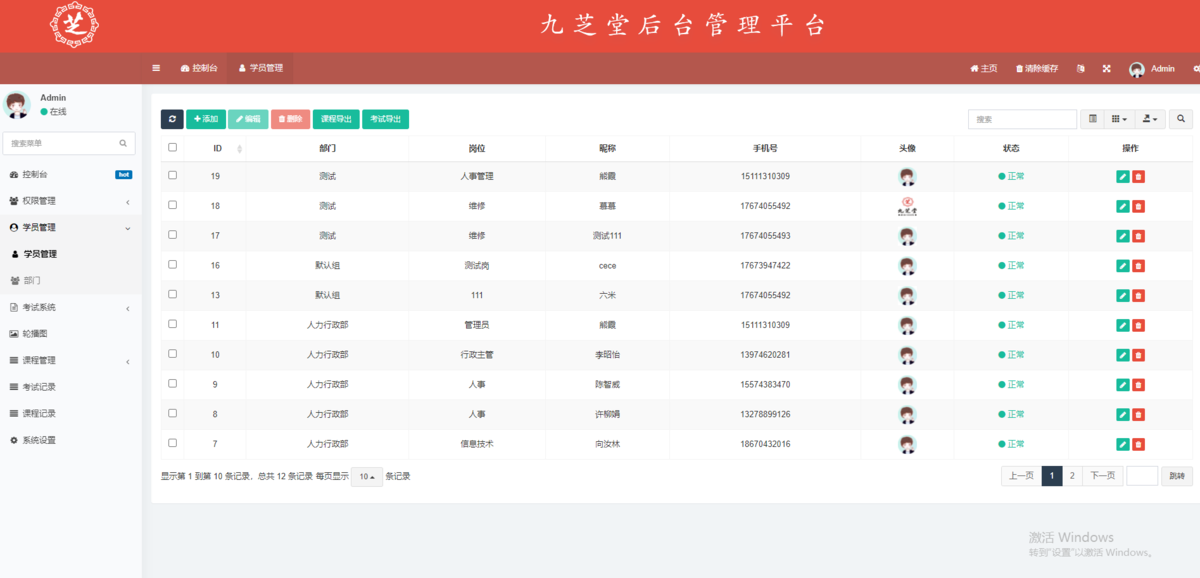Toggle card view icon next to search box

1093,119
